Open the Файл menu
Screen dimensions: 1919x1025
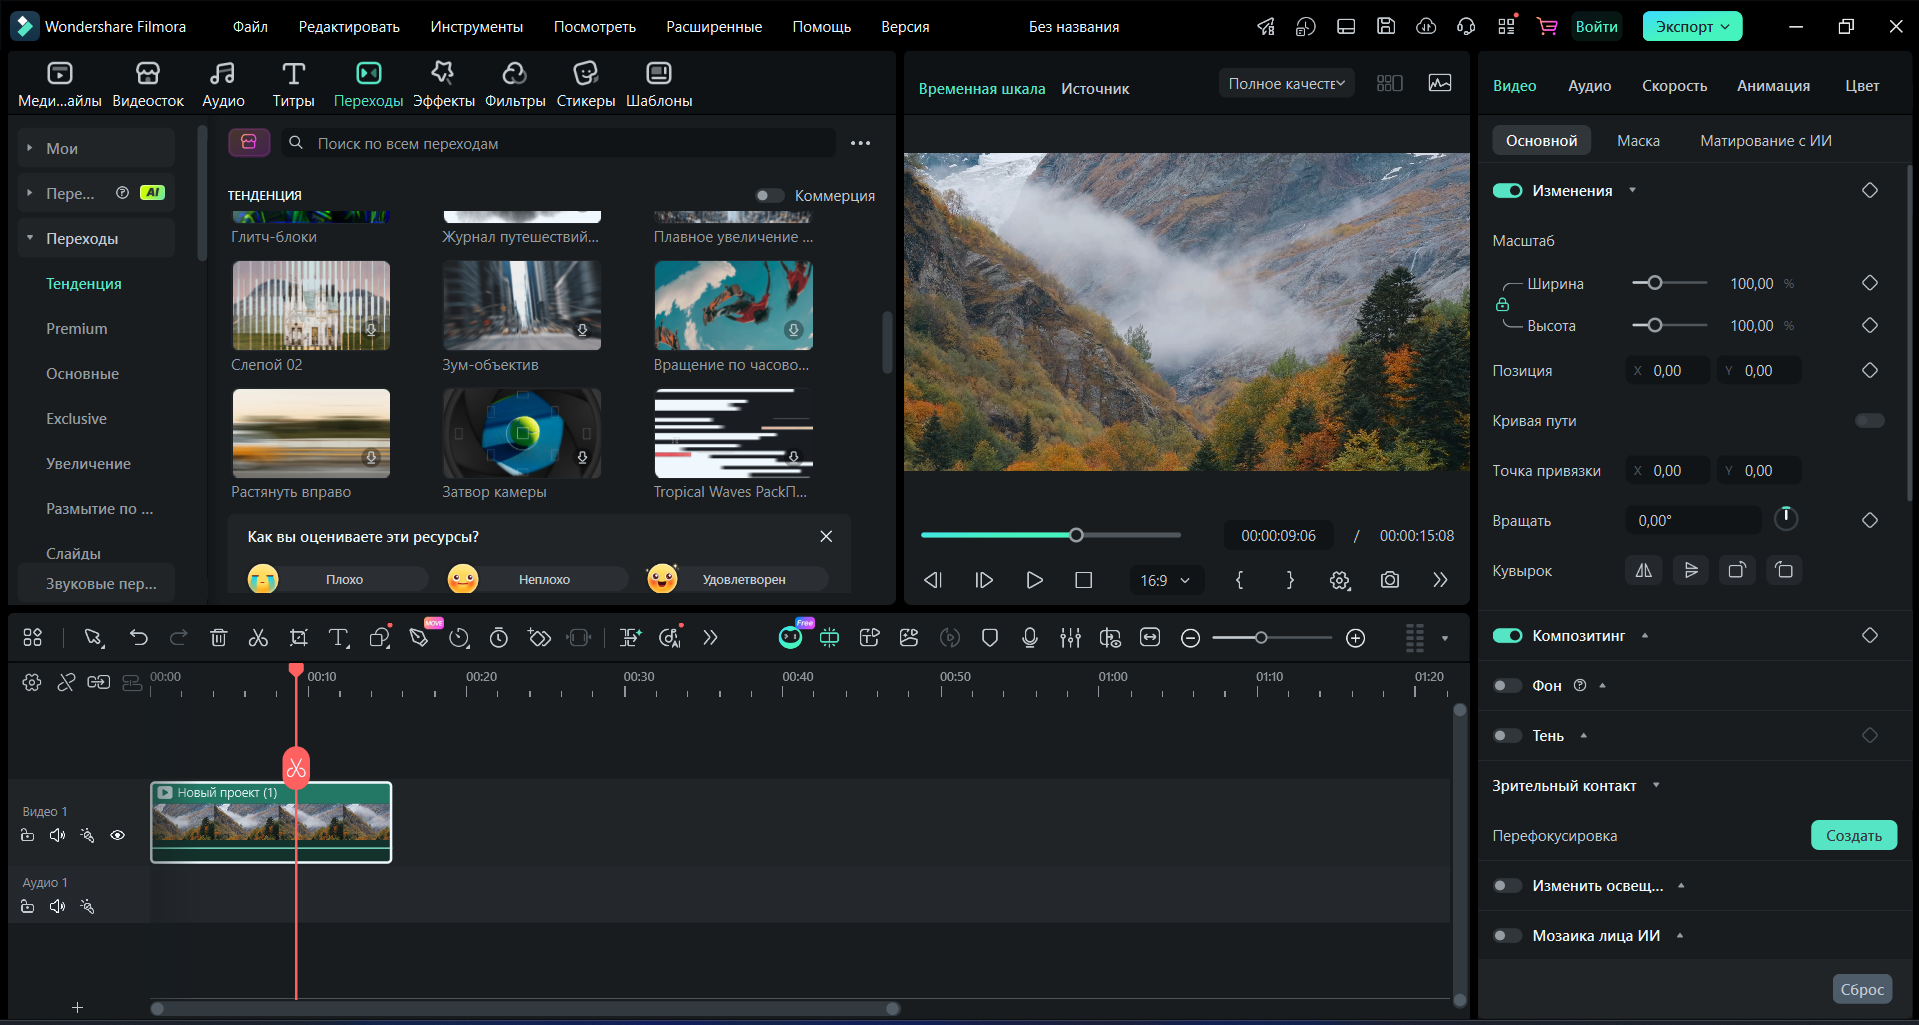coord(250,27)
